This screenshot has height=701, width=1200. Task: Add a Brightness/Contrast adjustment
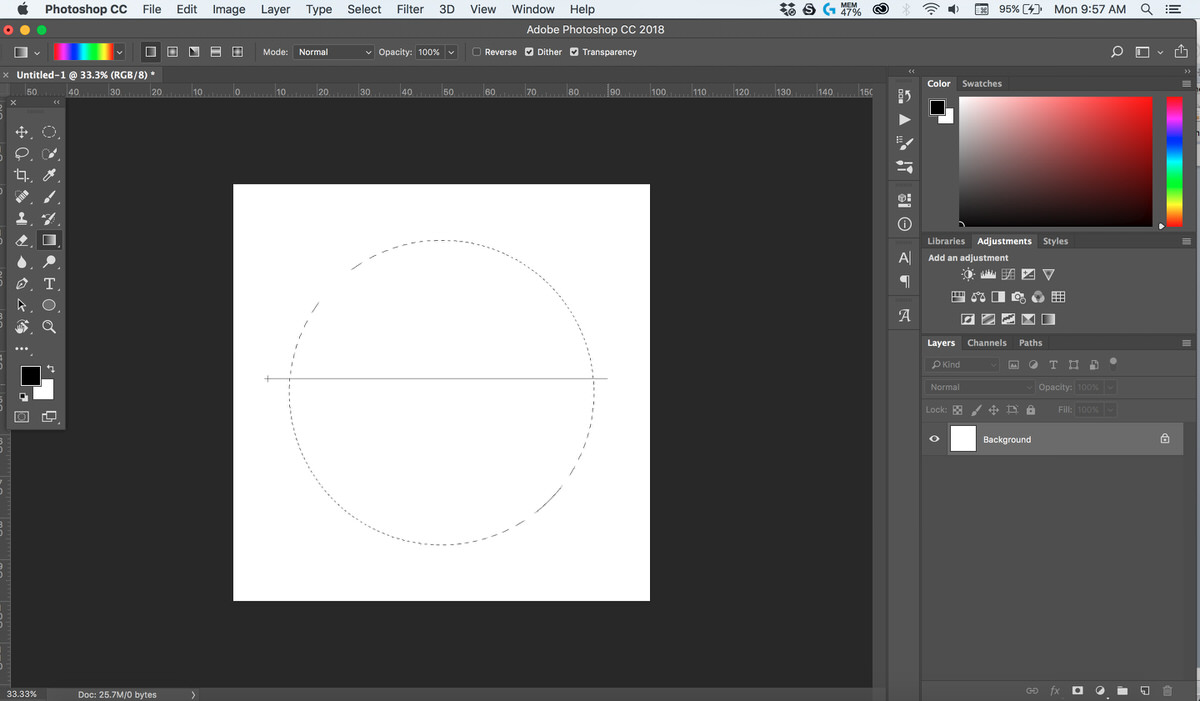pyautogui.click(x=967, y=274)
